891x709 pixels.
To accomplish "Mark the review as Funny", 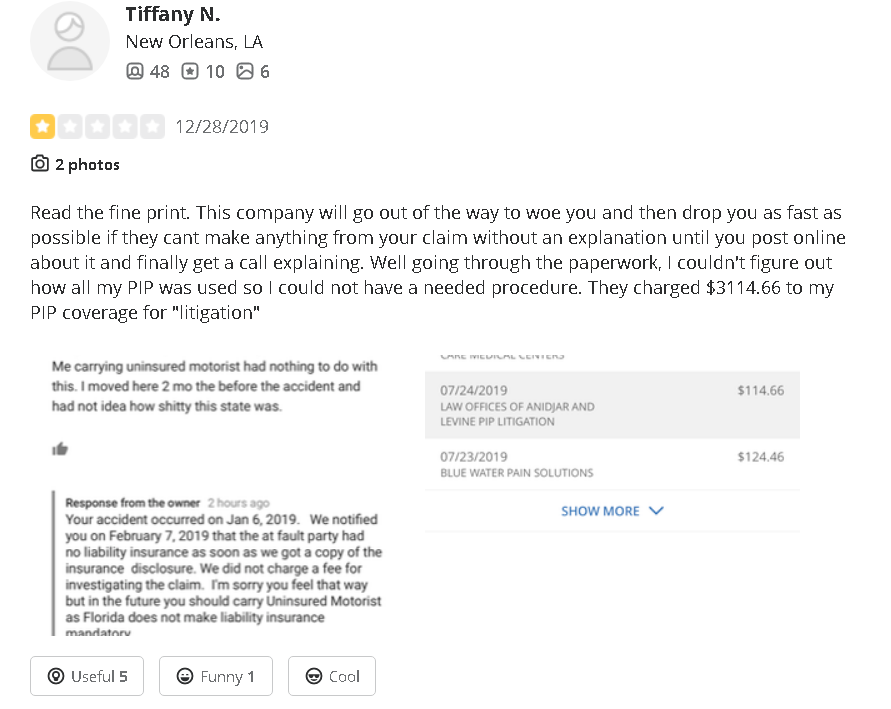I will point(215,676).
